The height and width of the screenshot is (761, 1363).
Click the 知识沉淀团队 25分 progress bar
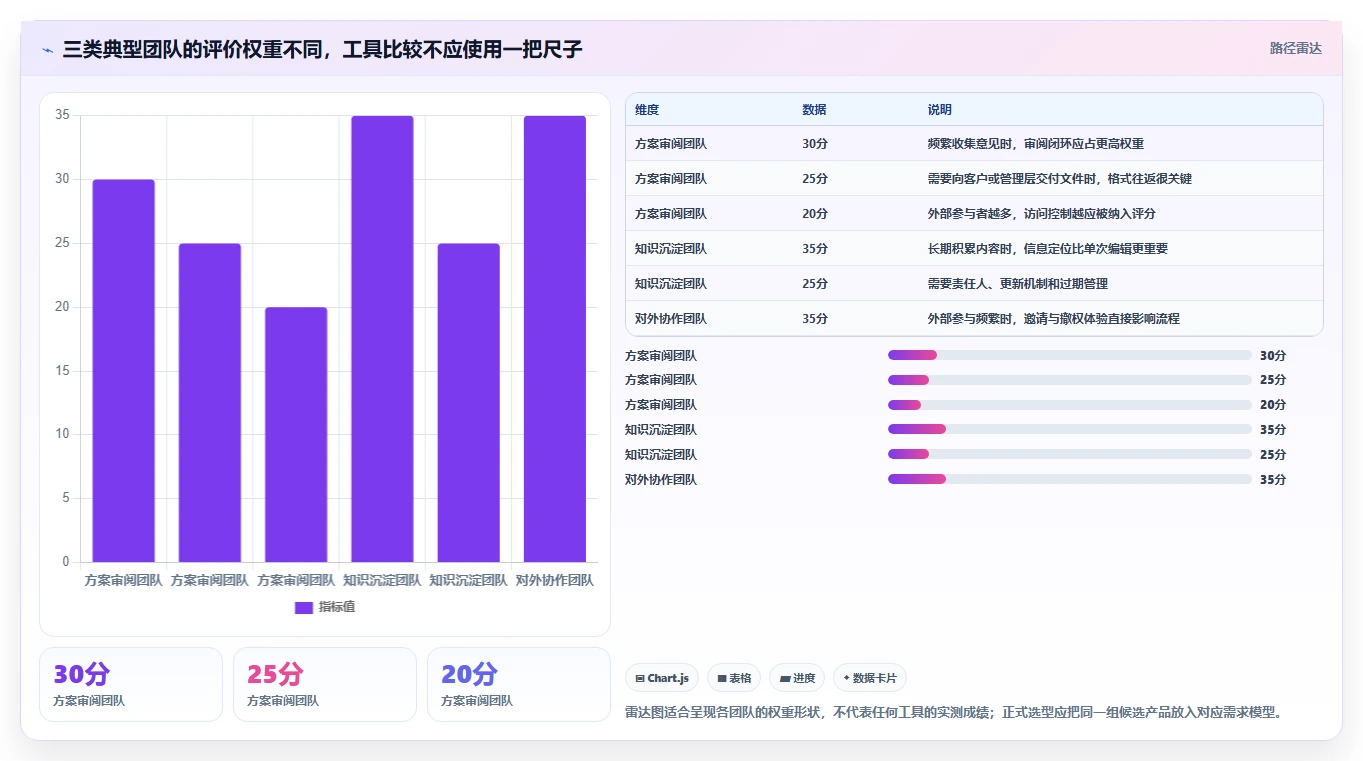click(x=1070, y=454)
